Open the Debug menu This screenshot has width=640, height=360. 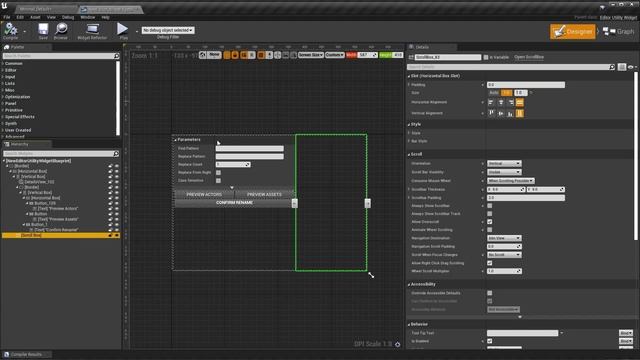pyautogui.click(x=68, y=17)
